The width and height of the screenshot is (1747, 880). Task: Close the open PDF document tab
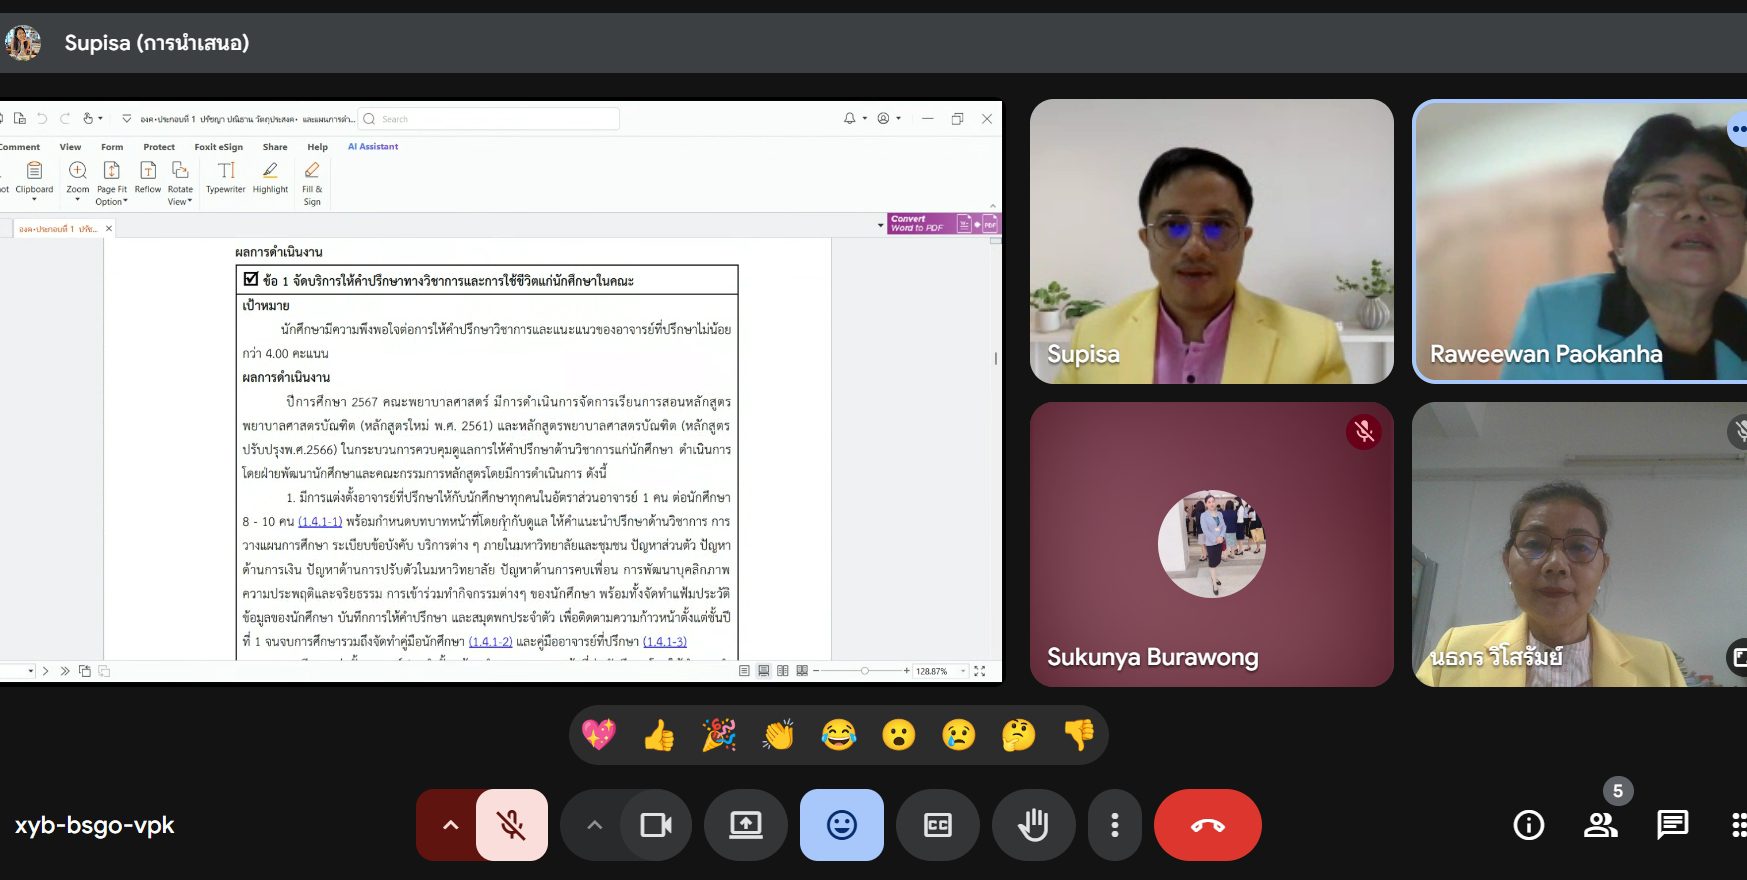click(109, 228)
